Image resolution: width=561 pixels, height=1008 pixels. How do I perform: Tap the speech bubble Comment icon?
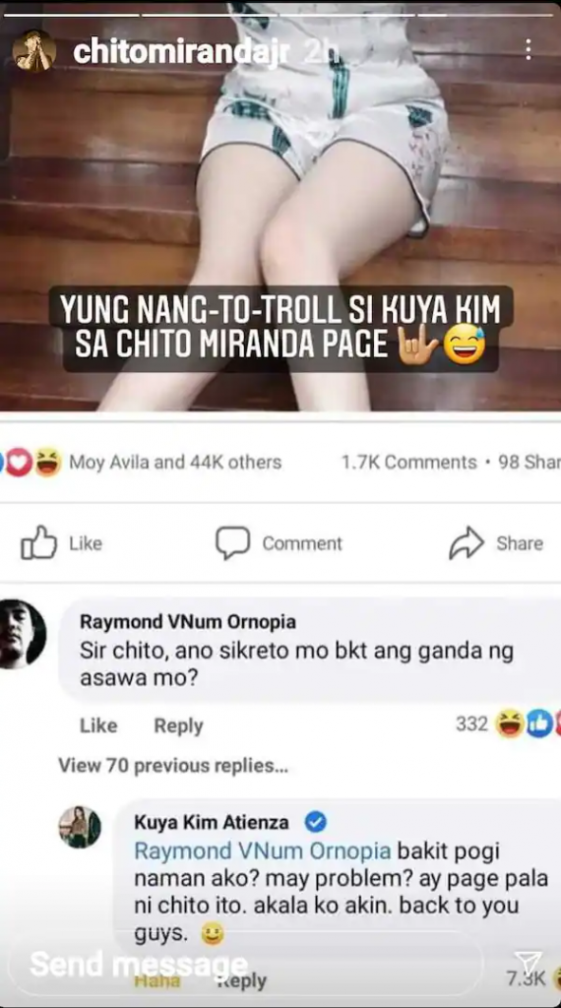coord(232,543)
